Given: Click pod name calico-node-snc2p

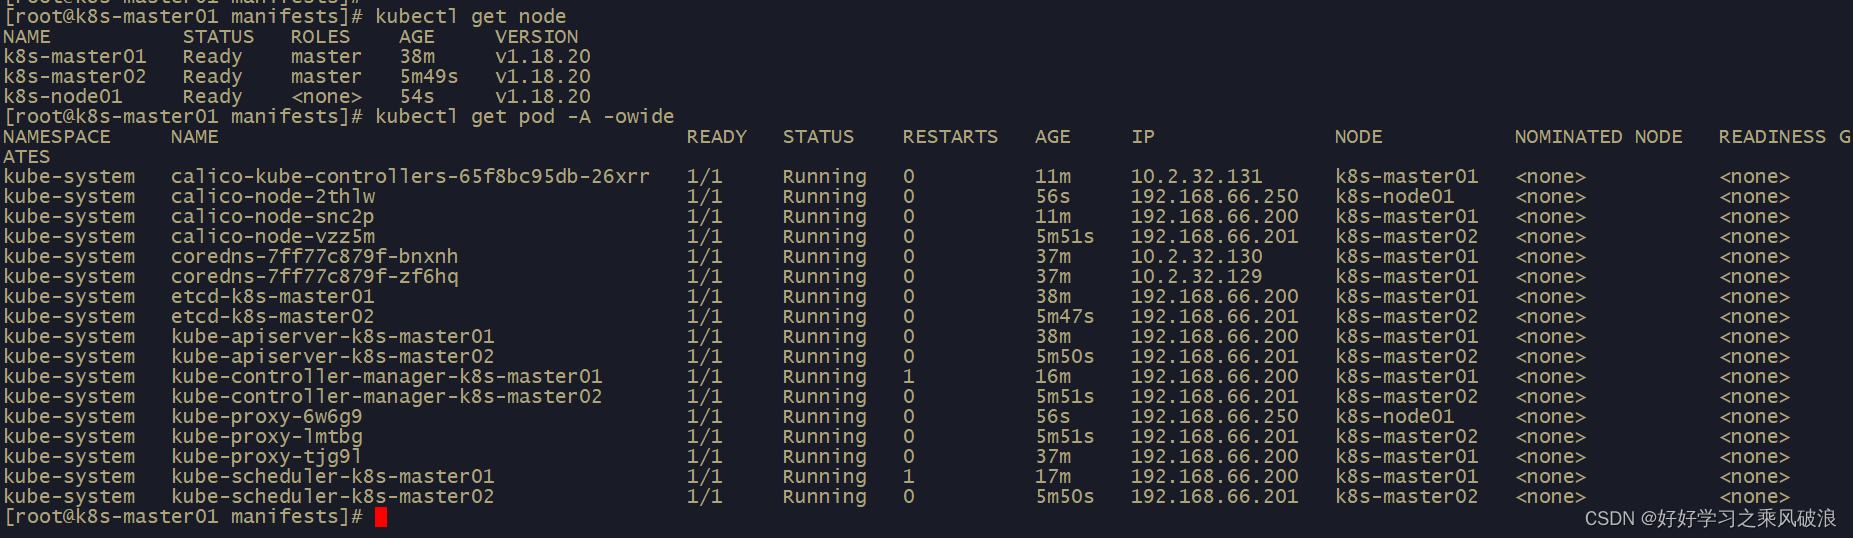Looking at the screenshot, I should [x=273, y=217].
